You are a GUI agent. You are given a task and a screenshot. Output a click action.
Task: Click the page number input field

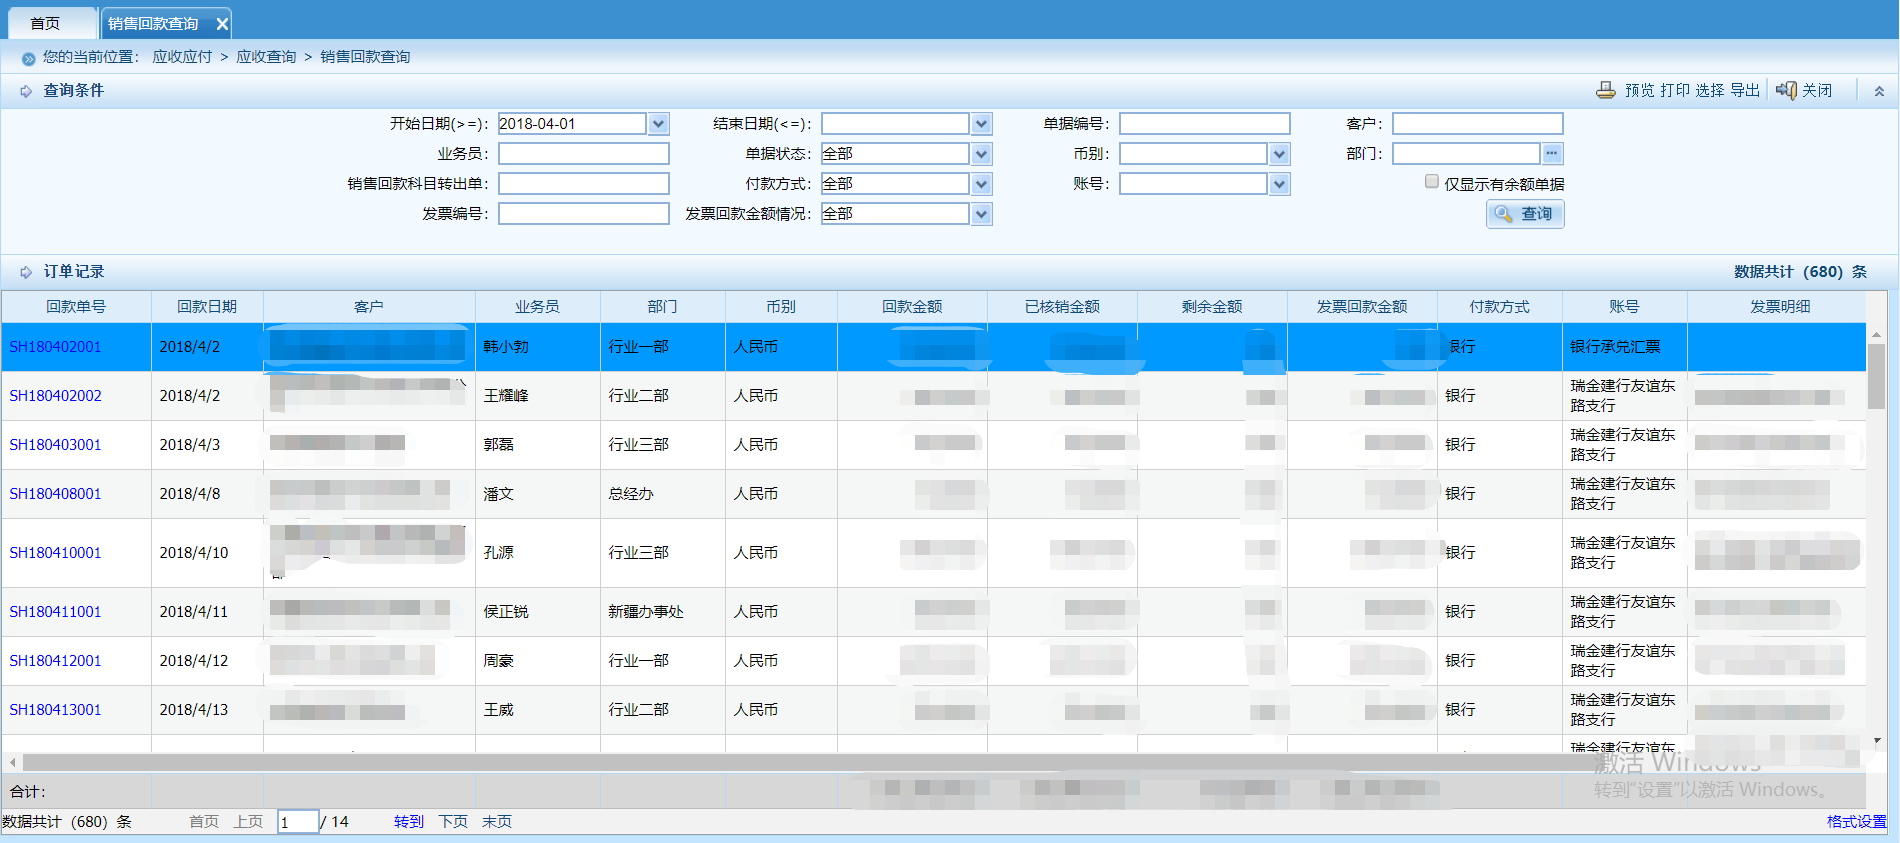(x=298, y=822)
